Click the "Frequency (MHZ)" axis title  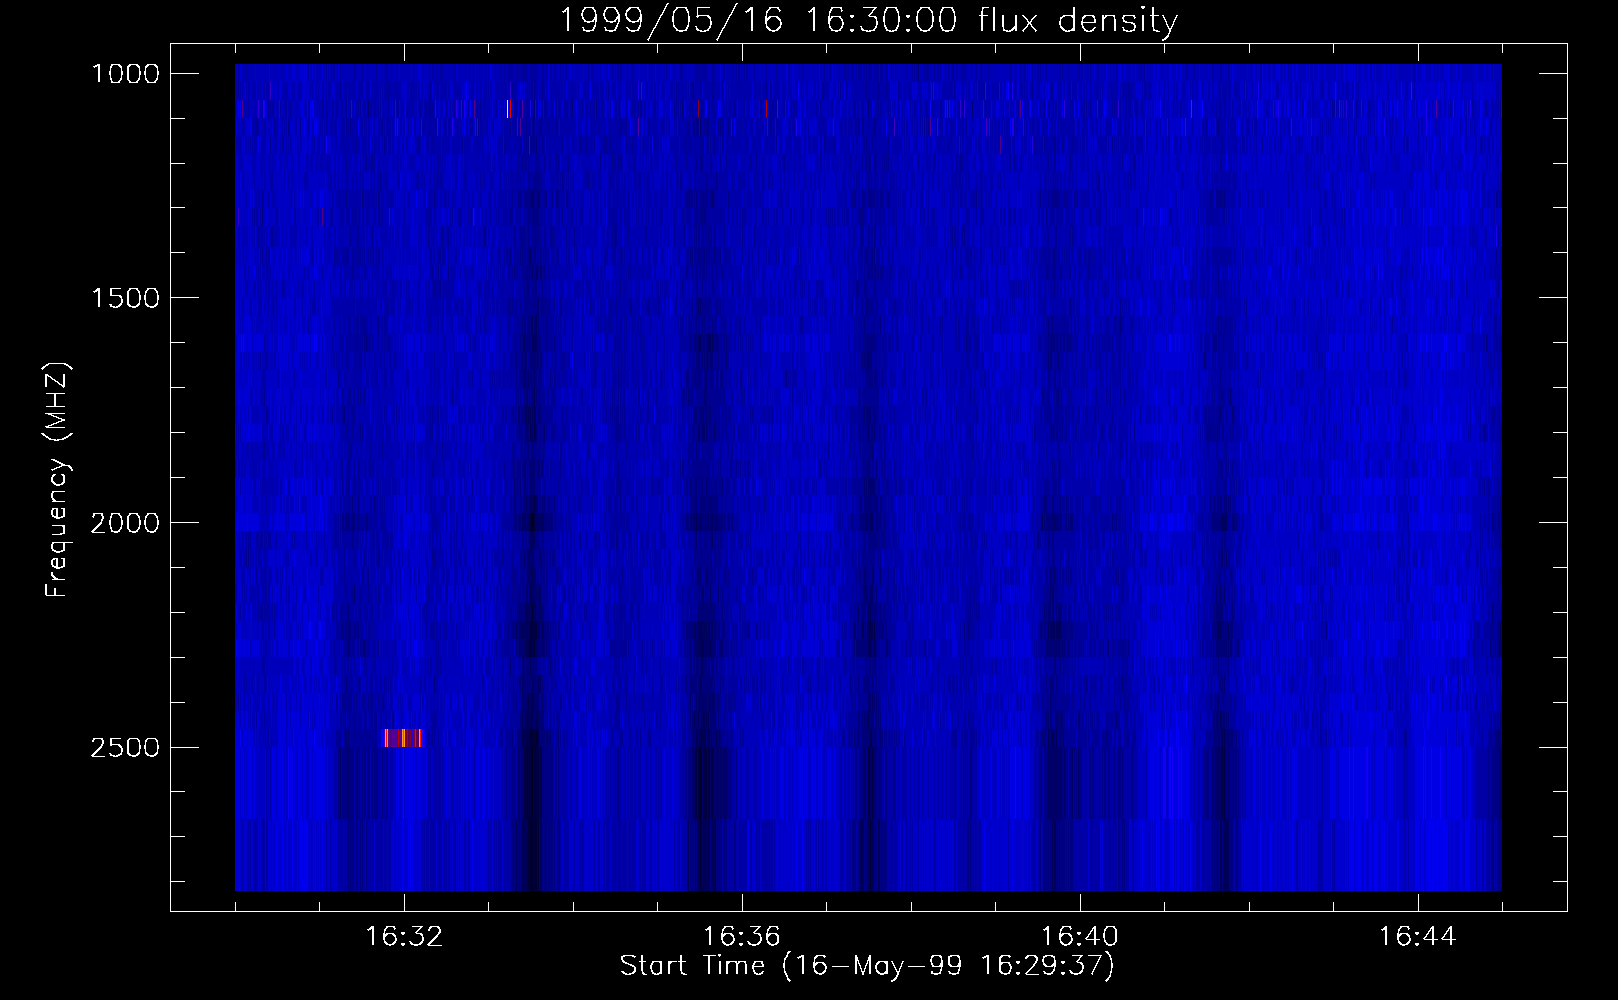pos(57,479)
